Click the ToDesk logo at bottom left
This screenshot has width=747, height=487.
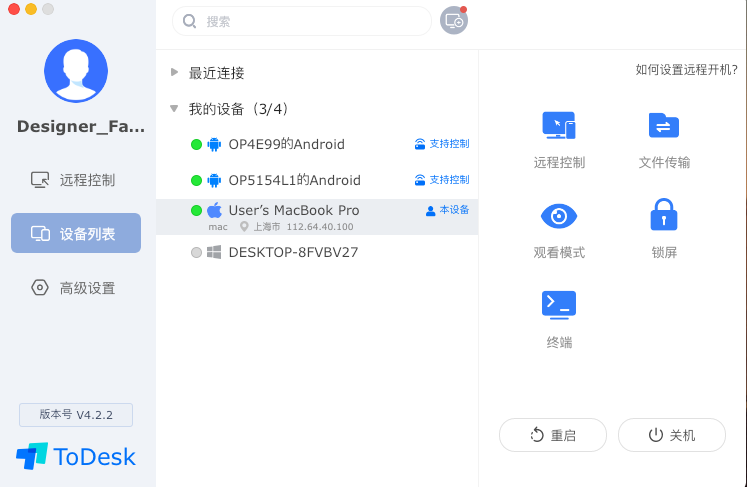(76, 457)
